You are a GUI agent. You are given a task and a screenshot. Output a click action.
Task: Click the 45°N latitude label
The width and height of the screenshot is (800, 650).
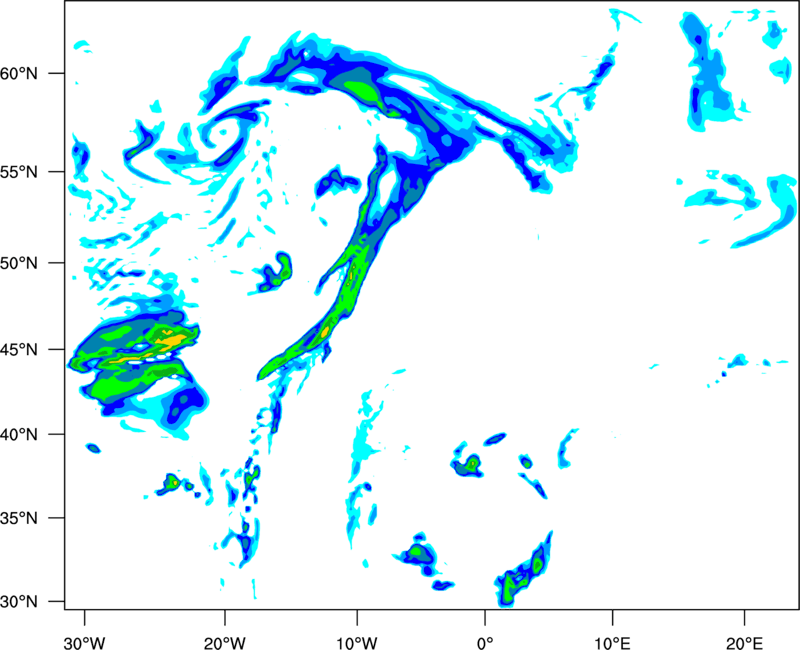[x=19, y=350]
